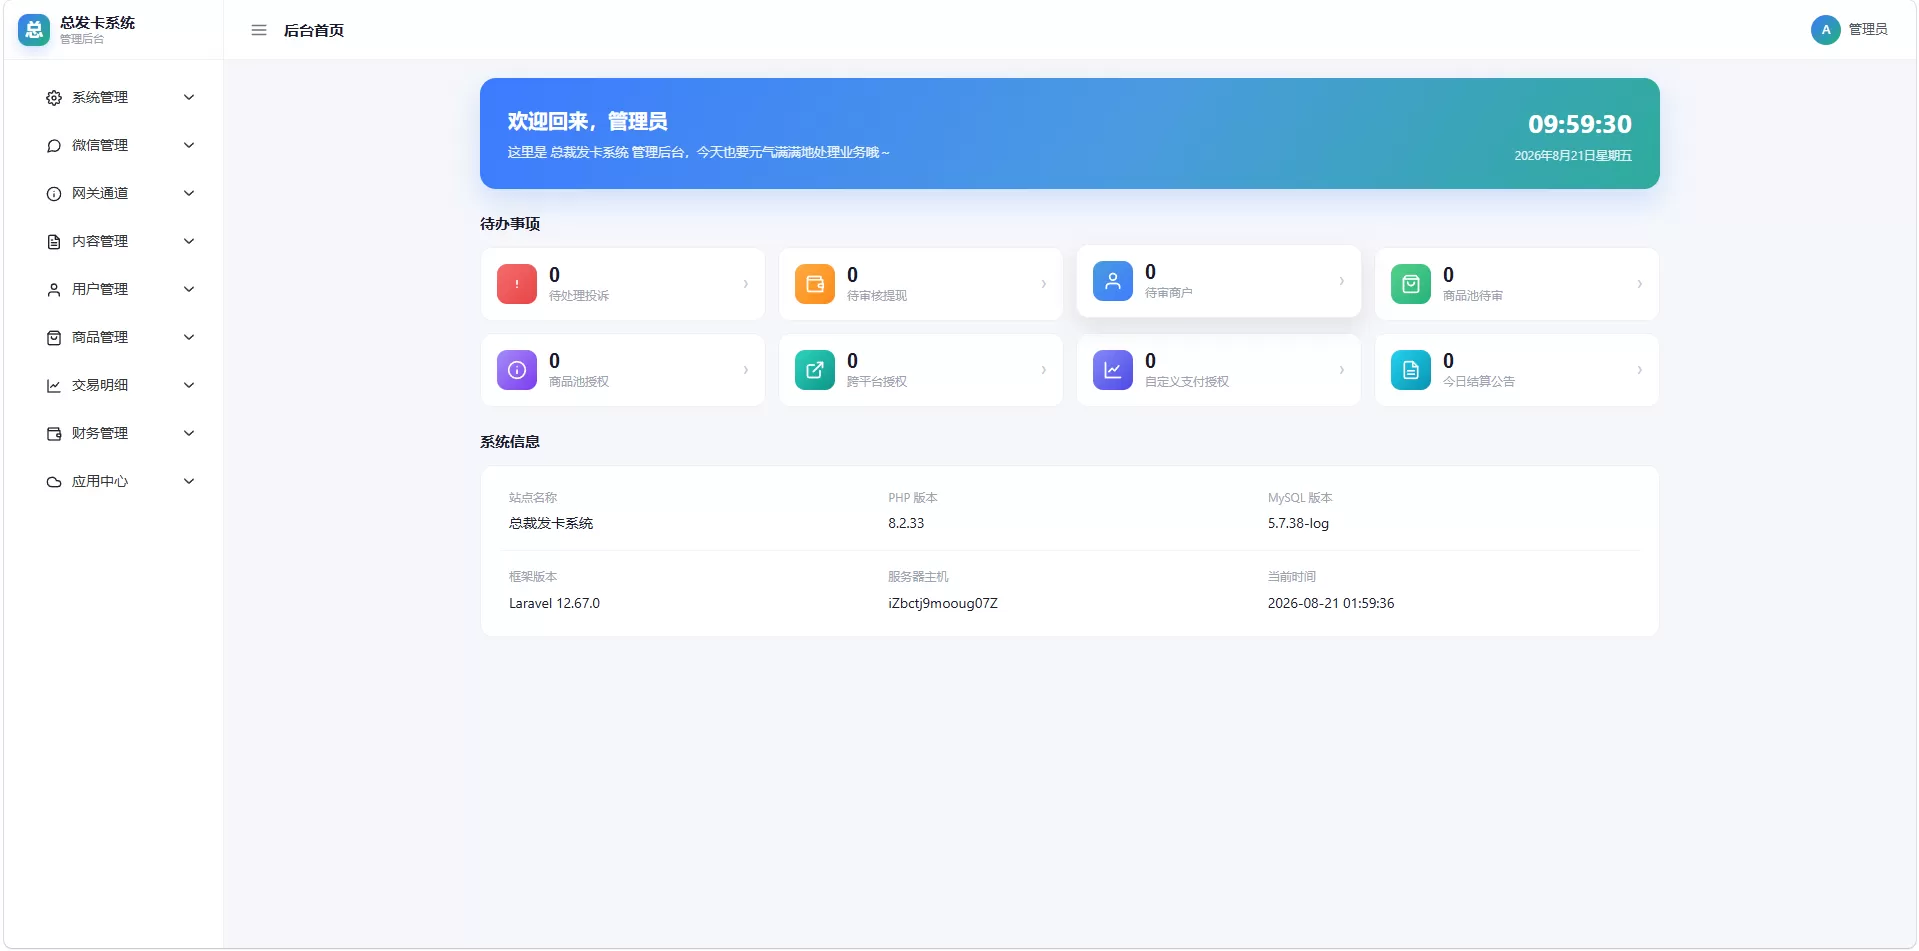Open the 商品池授权 card arrow
This screenshot has width=1919, height=951.
coord(746,370)
